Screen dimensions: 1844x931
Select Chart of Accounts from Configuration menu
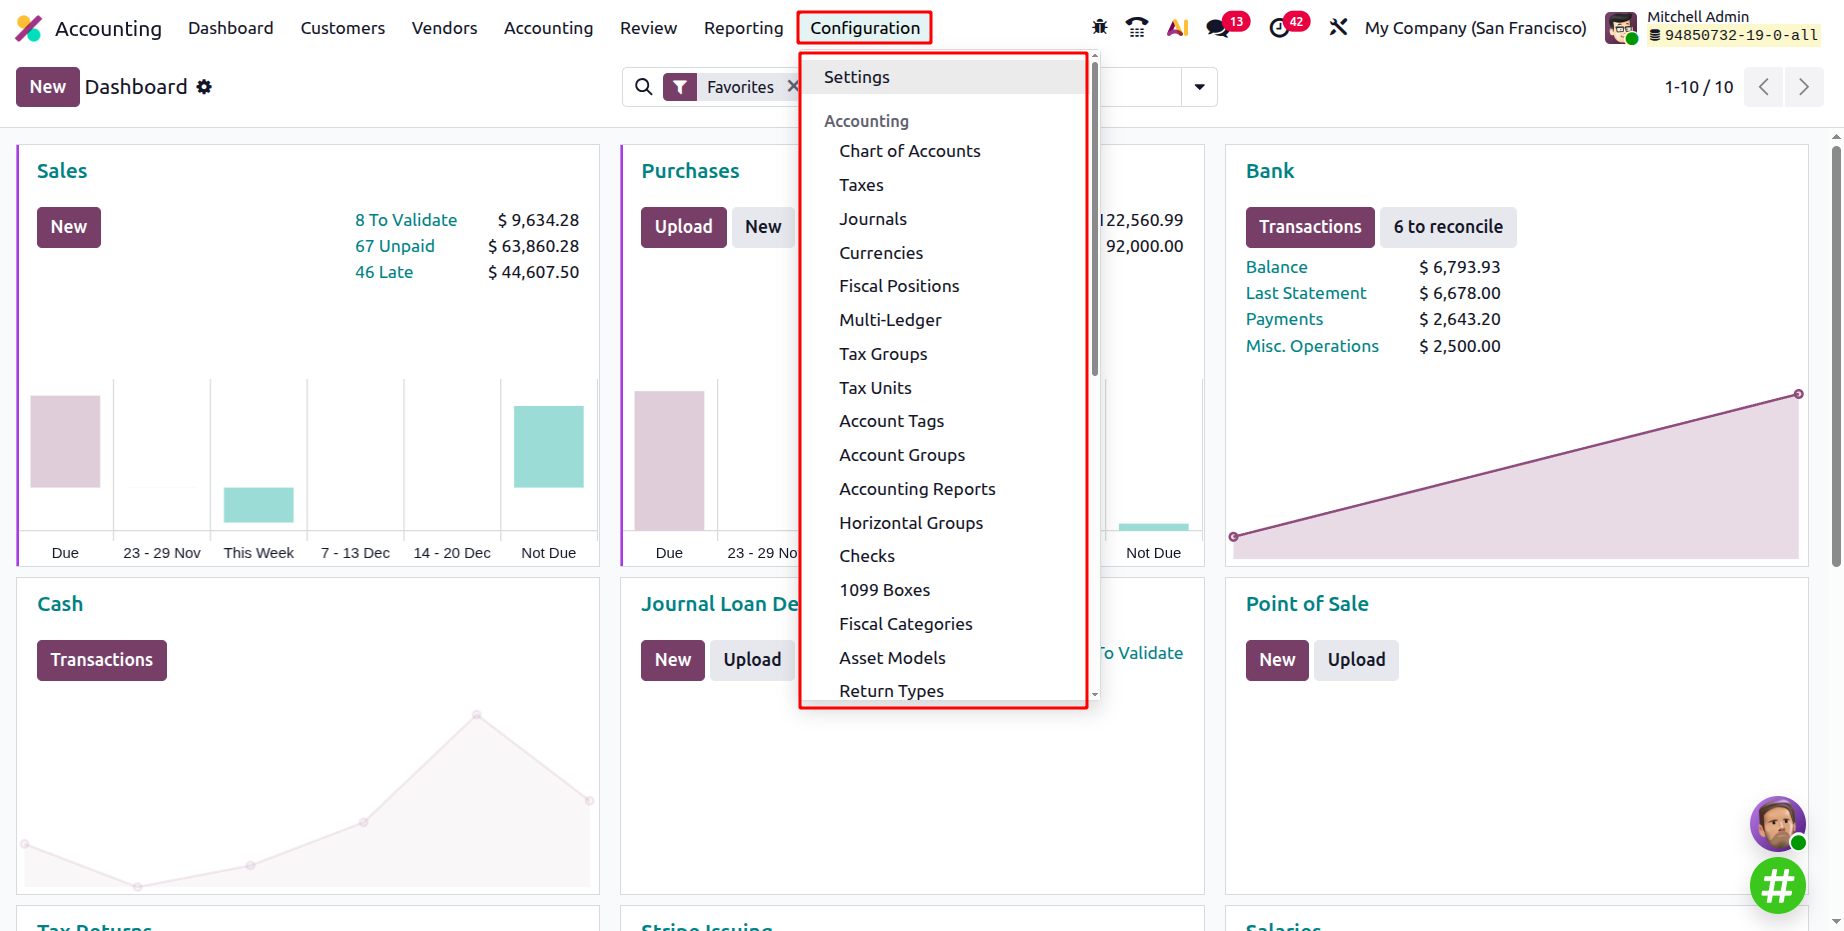(909, 151)
